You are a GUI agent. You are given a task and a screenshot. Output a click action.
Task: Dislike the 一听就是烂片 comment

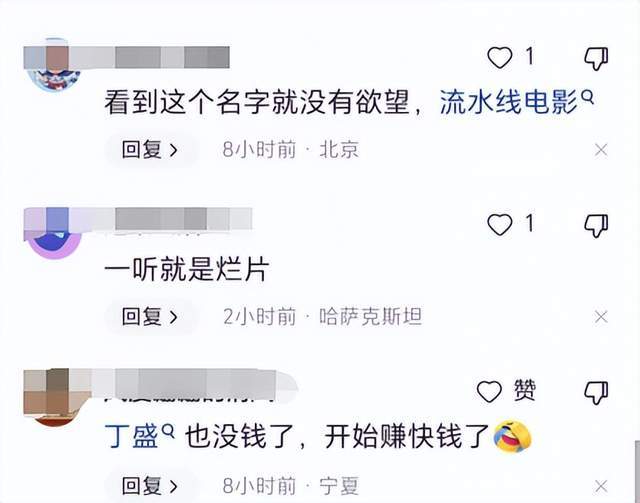(x=596, y=226)
